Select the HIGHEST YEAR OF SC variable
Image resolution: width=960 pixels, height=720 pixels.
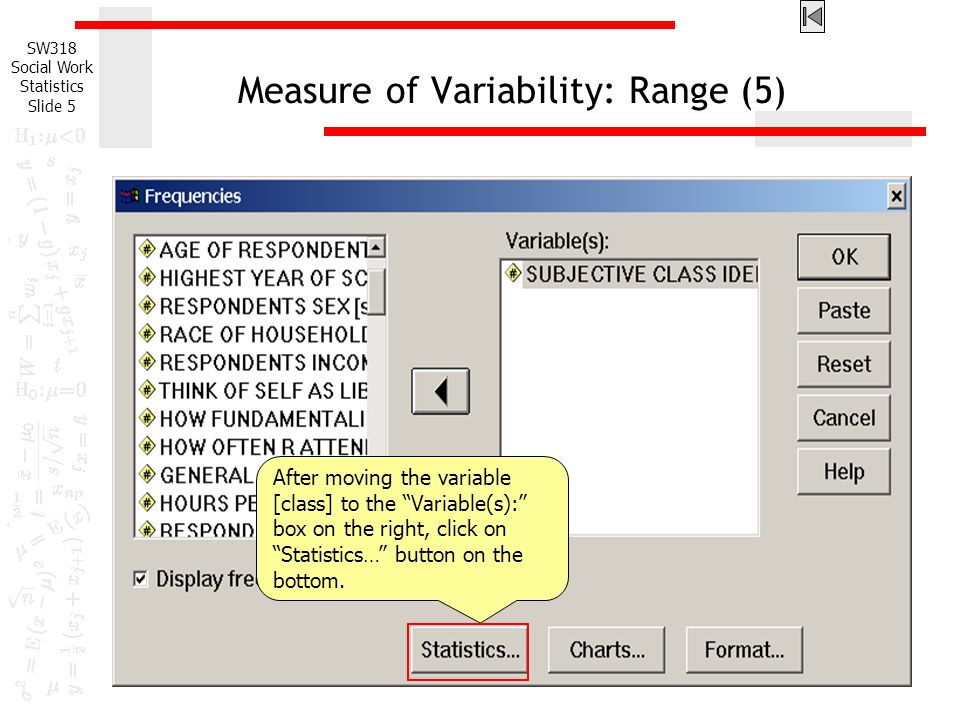point(253,278)
